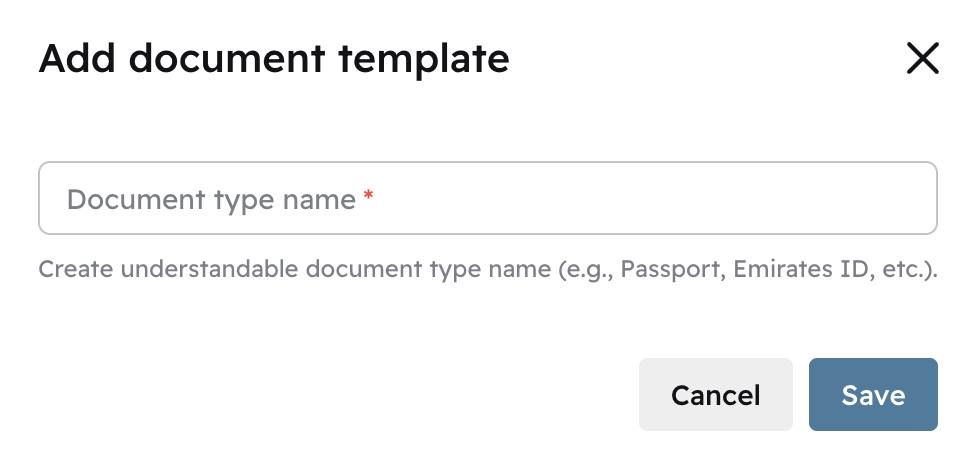Exit the dialog via the close icon

point(921,59)
